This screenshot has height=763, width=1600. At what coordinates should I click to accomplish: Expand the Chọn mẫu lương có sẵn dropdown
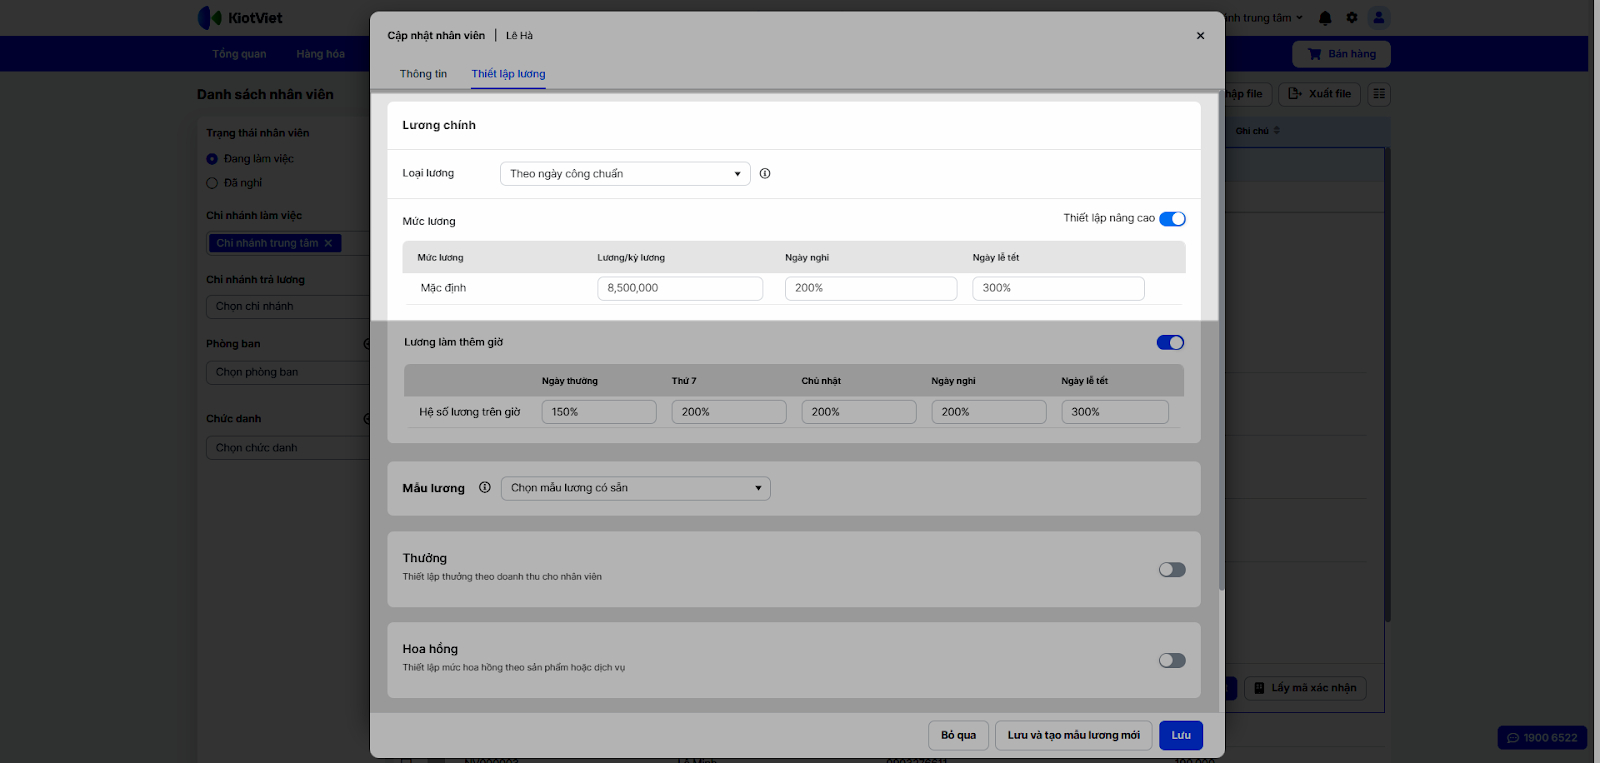click(x=635, y=488)
